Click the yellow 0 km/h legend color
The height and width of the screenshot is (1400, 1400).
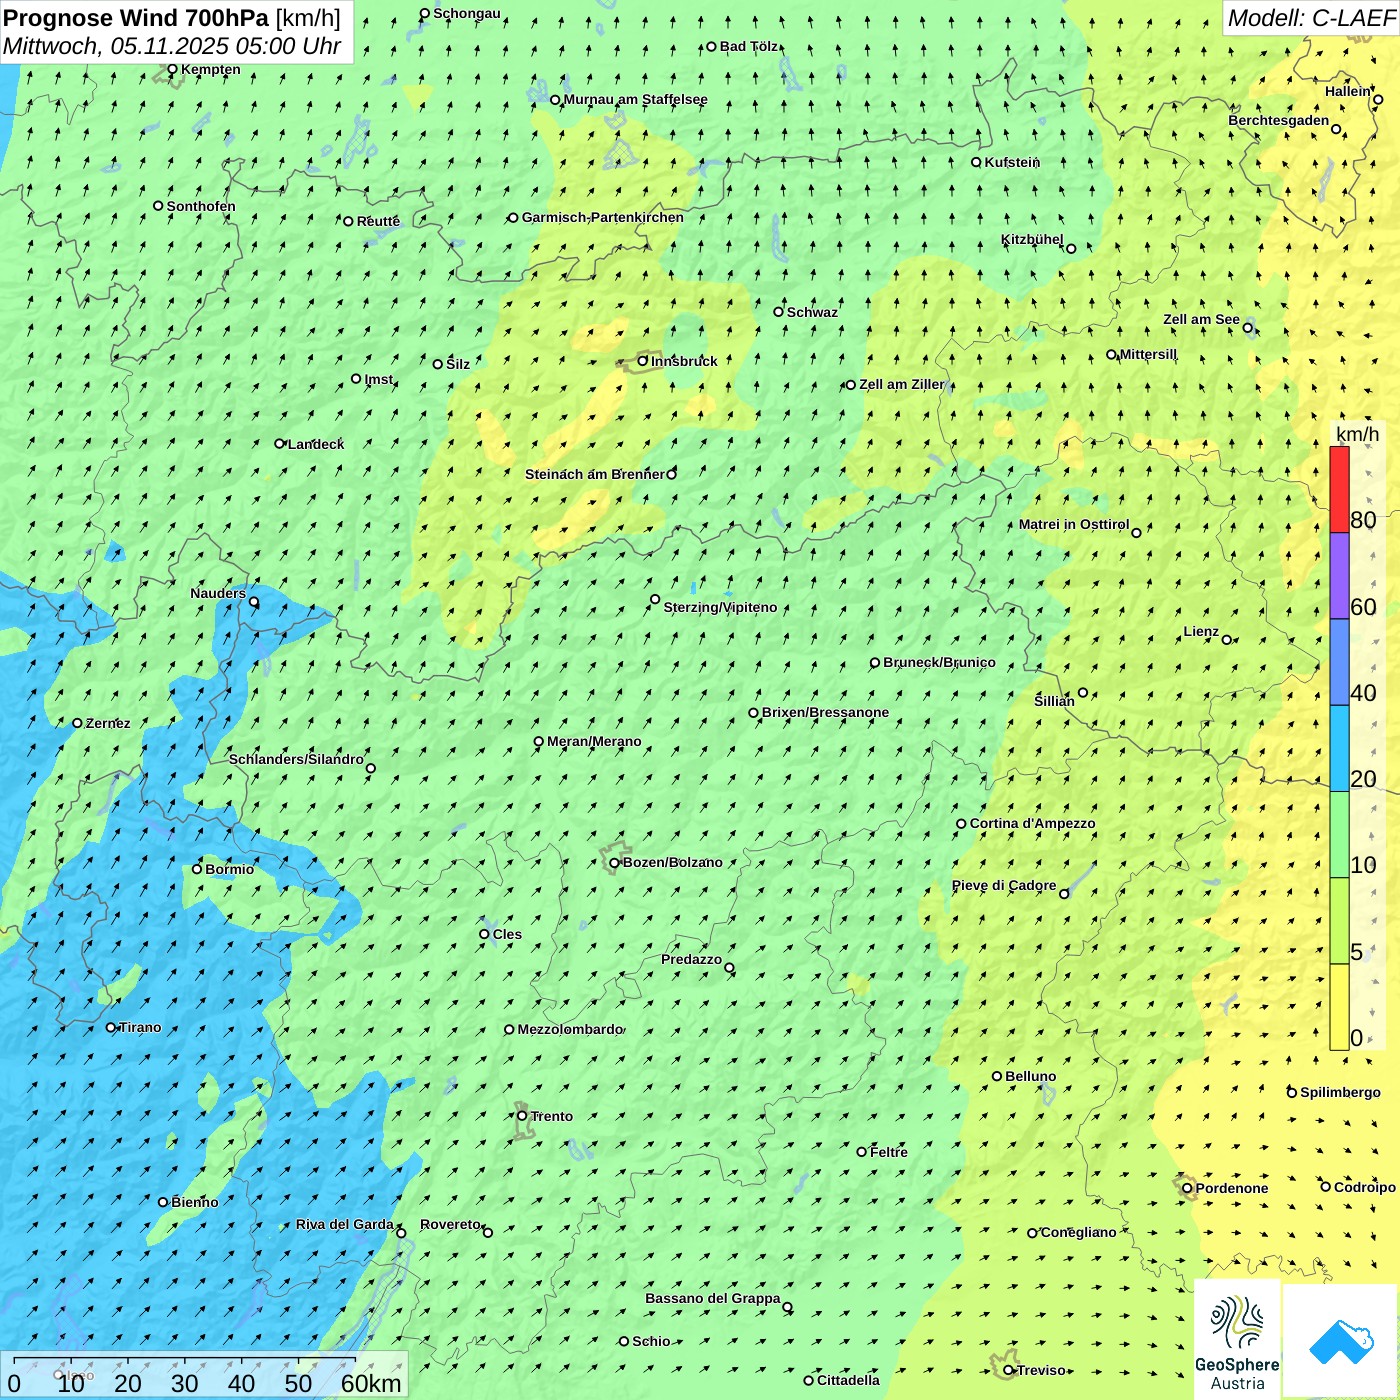pyautogui.click(x=1339, y=1007)
